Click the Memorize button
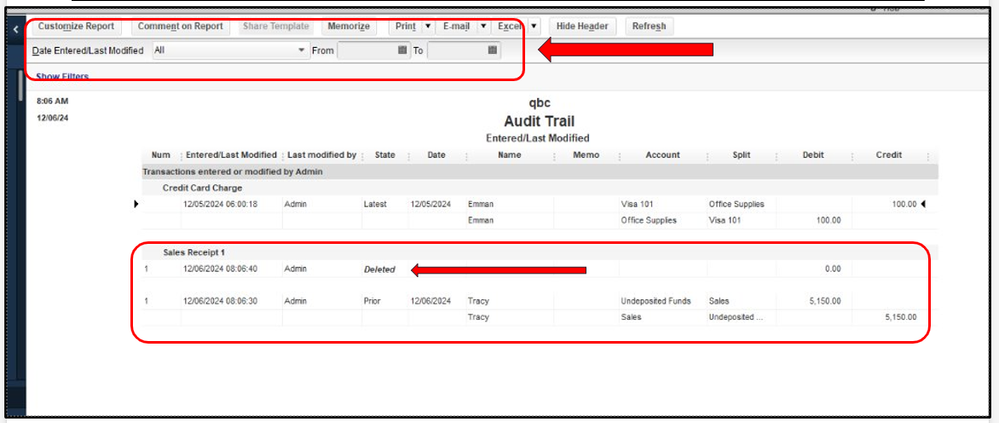Screen dimensions: 999x423 [x=349, y=26]
